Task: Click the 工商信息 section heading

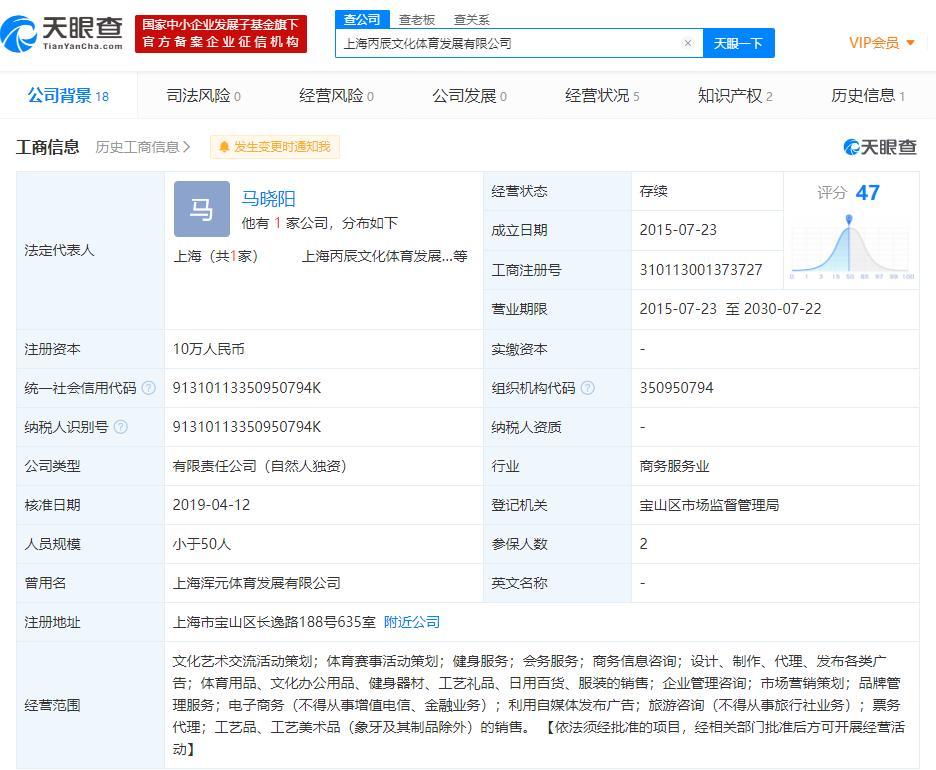Action: [48, 147]
